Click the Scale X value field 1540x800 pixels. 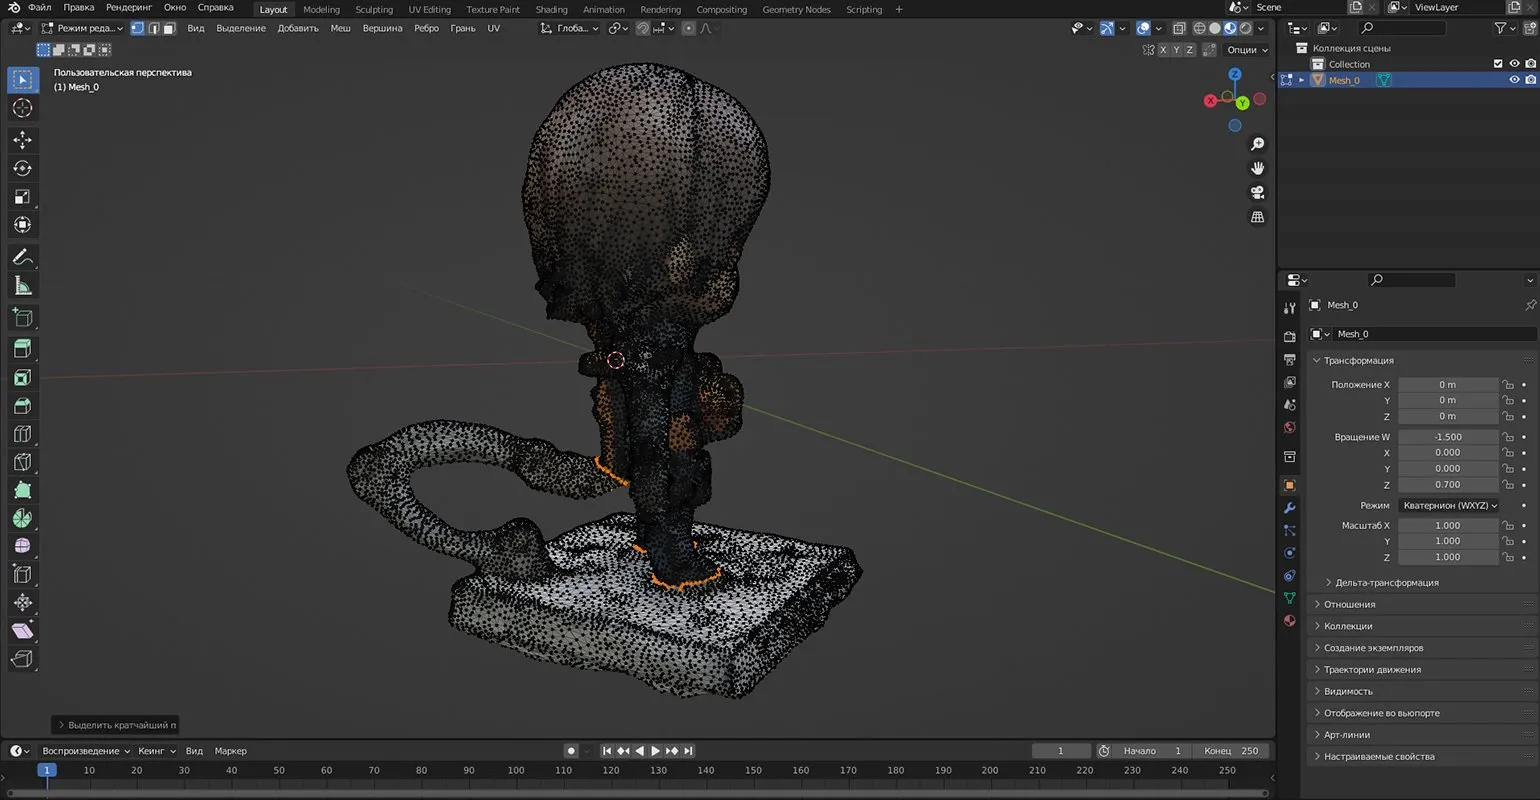pyautogui.click(x=1447, y=526)
